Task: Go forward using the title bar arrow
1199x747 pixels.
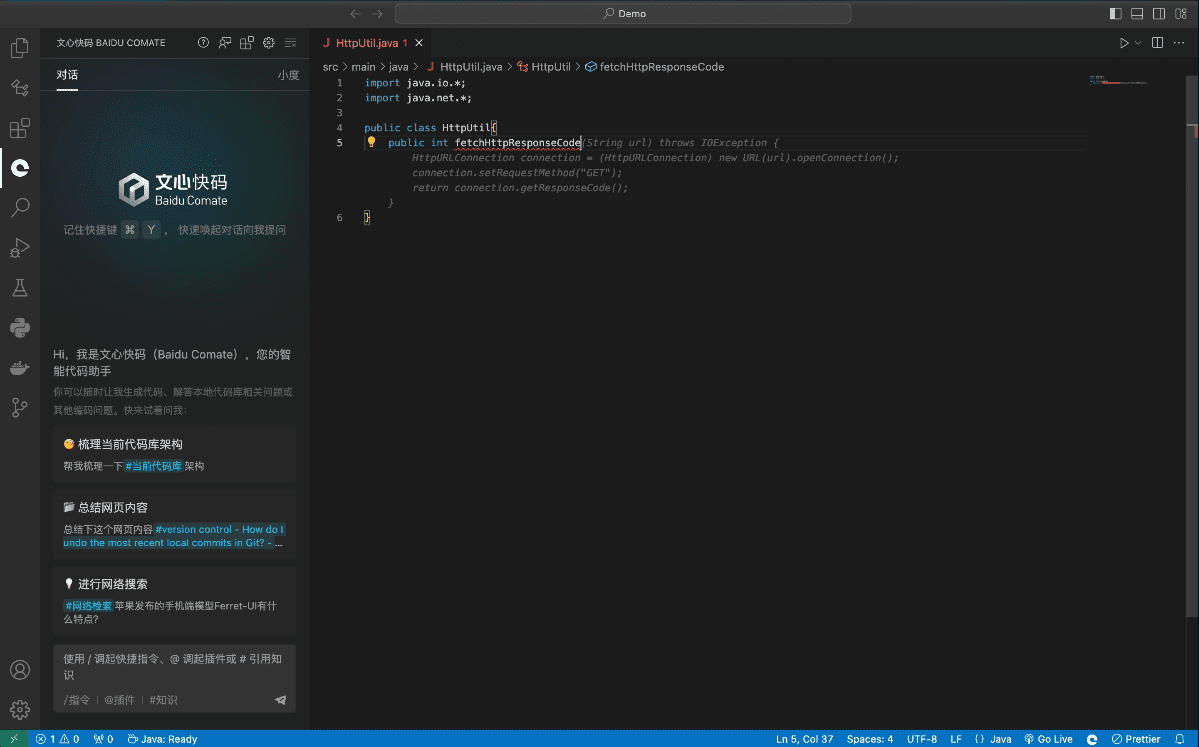Action: click(377, 14)
